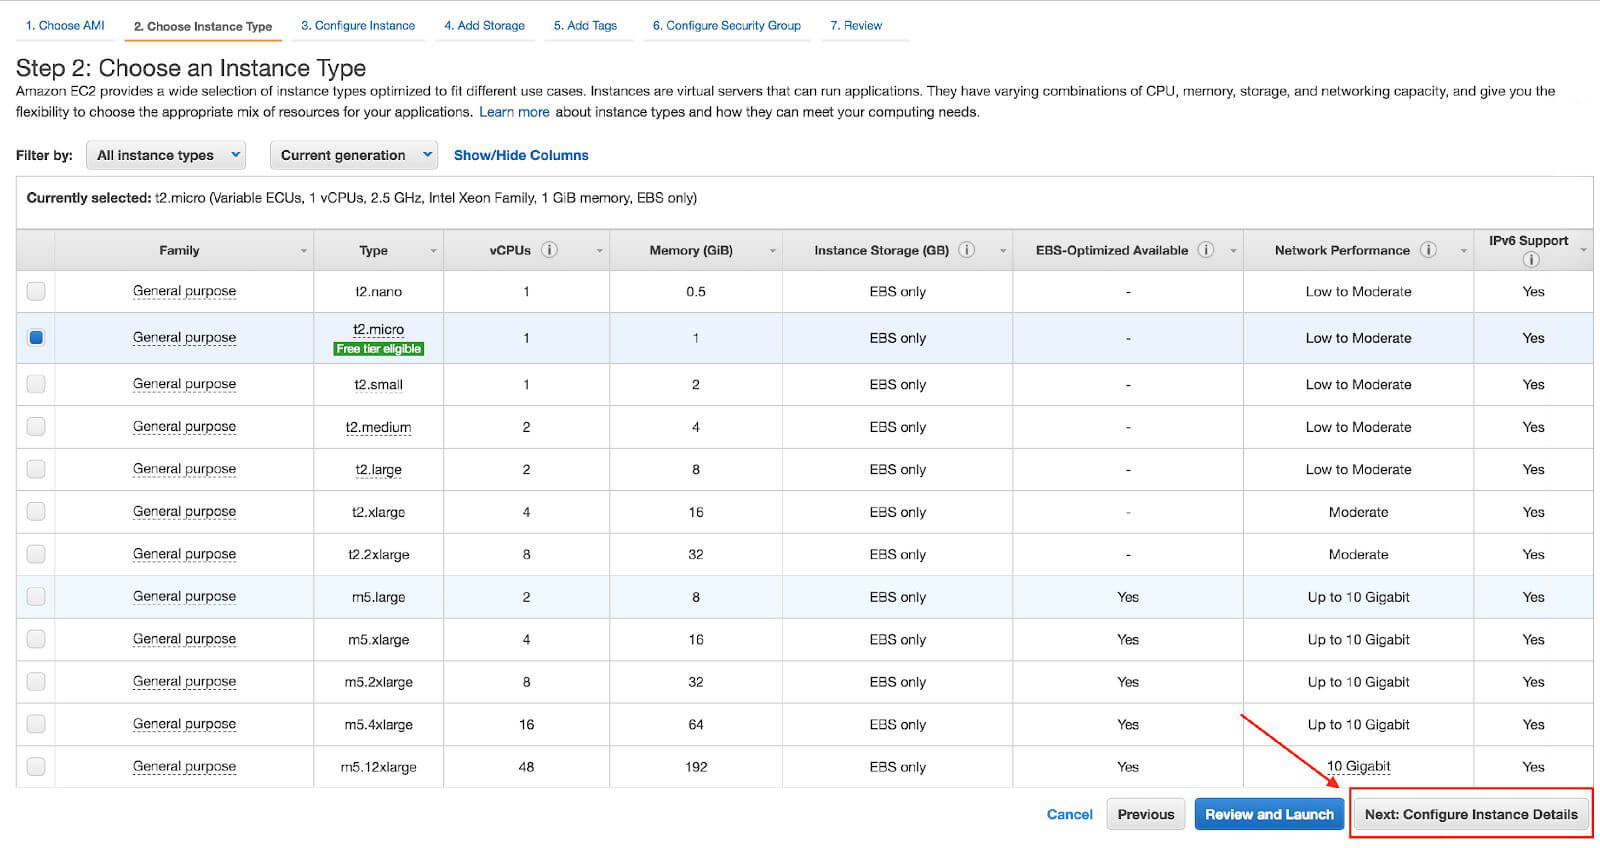Select the m5.large instance checkbox
Viewport: 1600px width, 848px height.
tap(36, 596)
